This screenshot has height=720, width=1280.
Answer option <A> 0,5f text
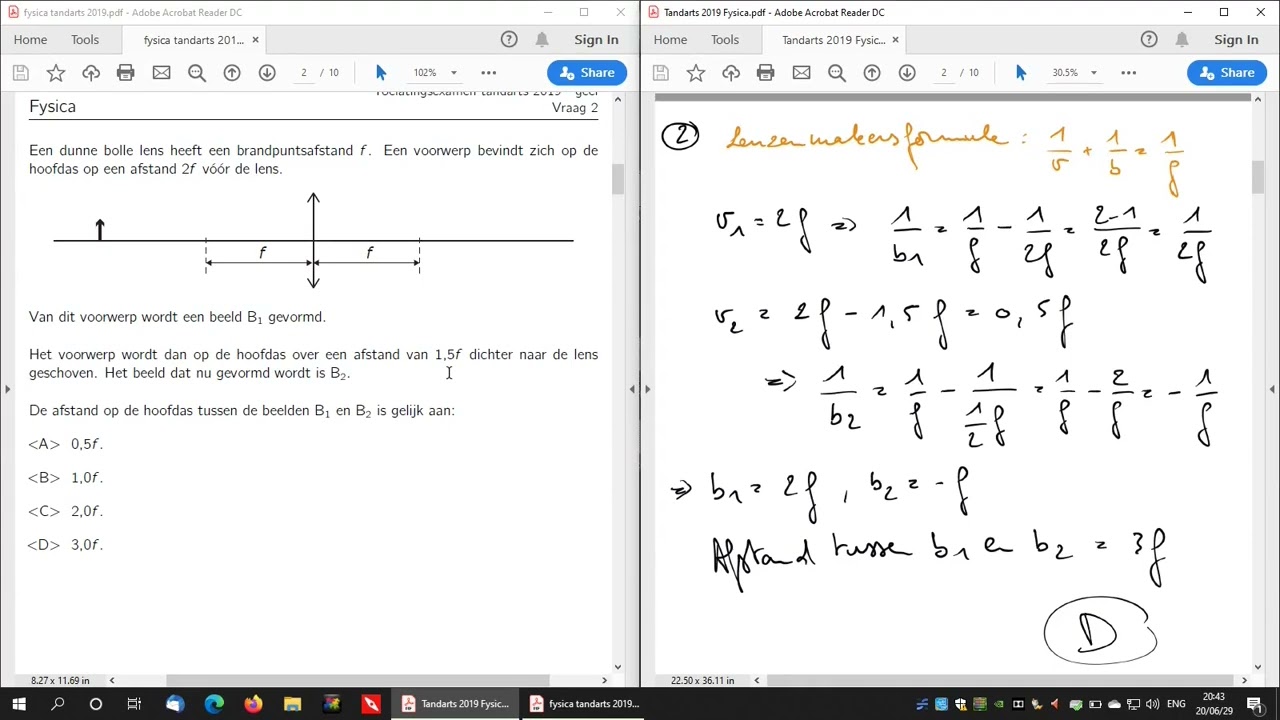click(x=66, y=444)
